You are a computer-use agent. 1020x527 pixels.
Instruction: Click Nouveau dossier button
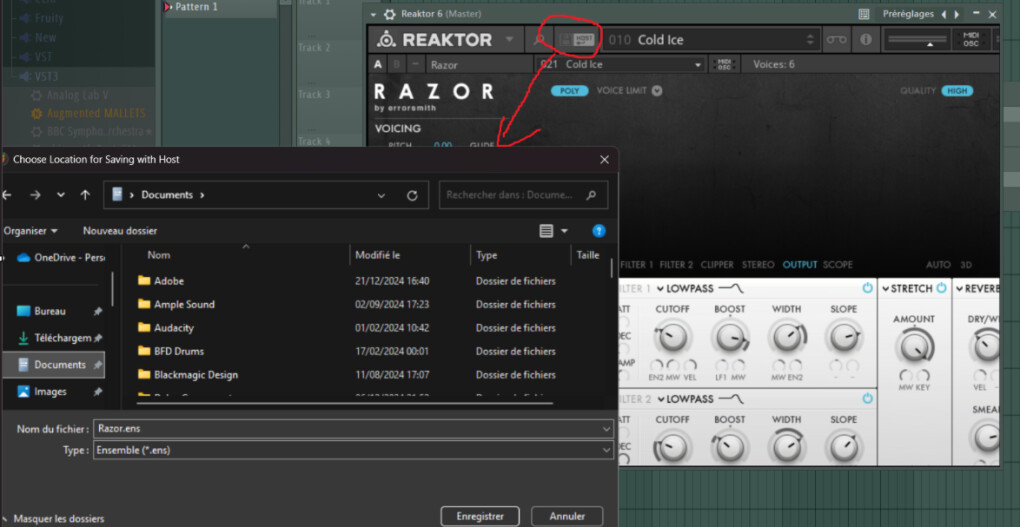point(120,231)
